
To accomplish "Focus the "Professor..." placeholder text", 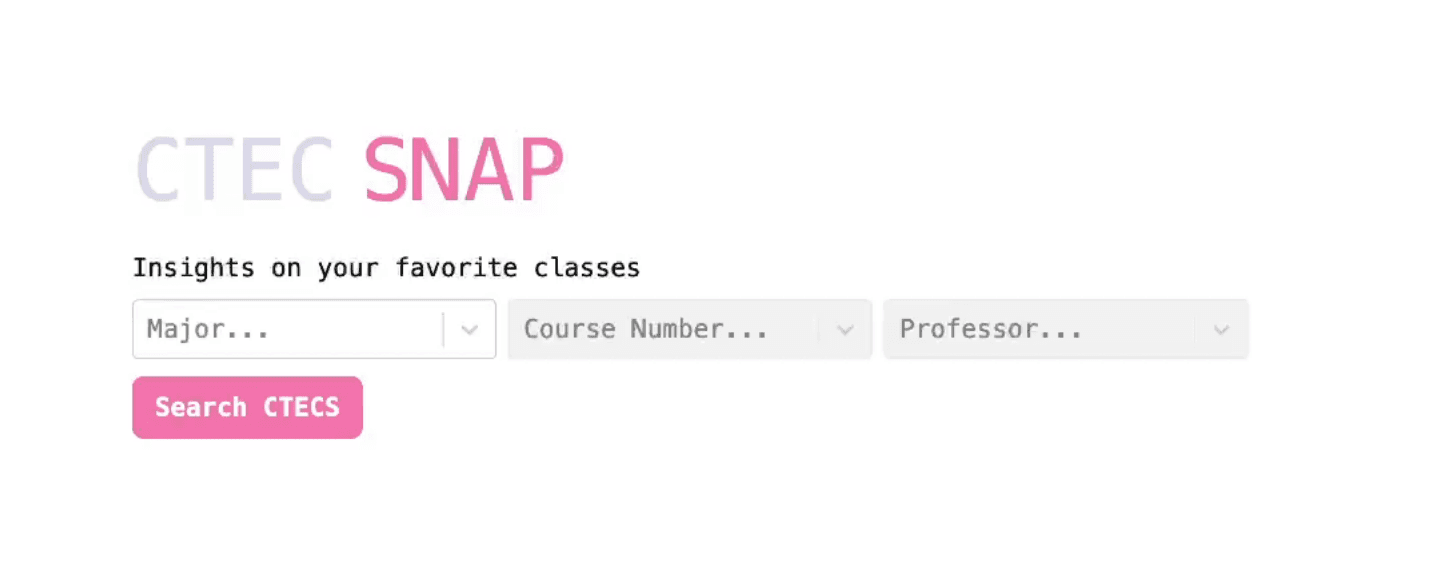I will pyautogui.click(x=991, y=329).
